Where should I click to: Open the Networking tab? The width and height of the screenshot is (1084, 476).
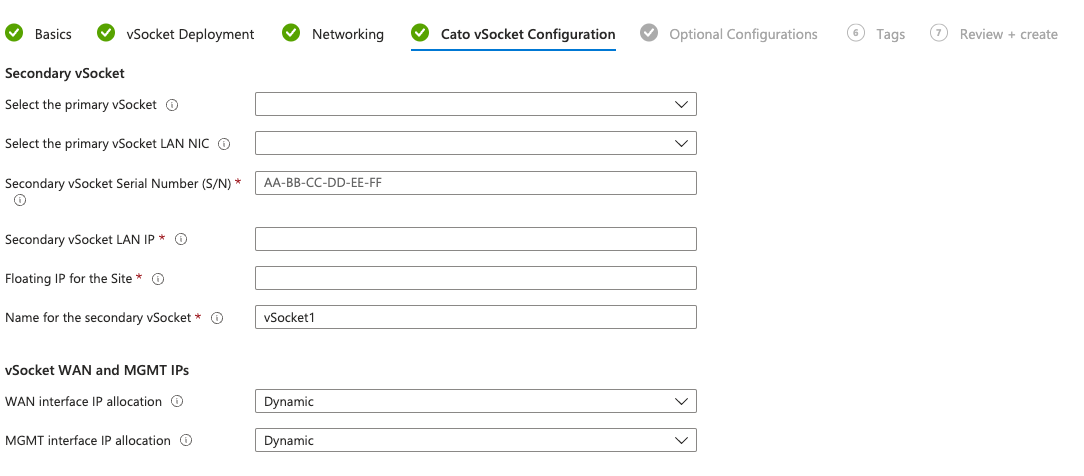coord(347,34)
